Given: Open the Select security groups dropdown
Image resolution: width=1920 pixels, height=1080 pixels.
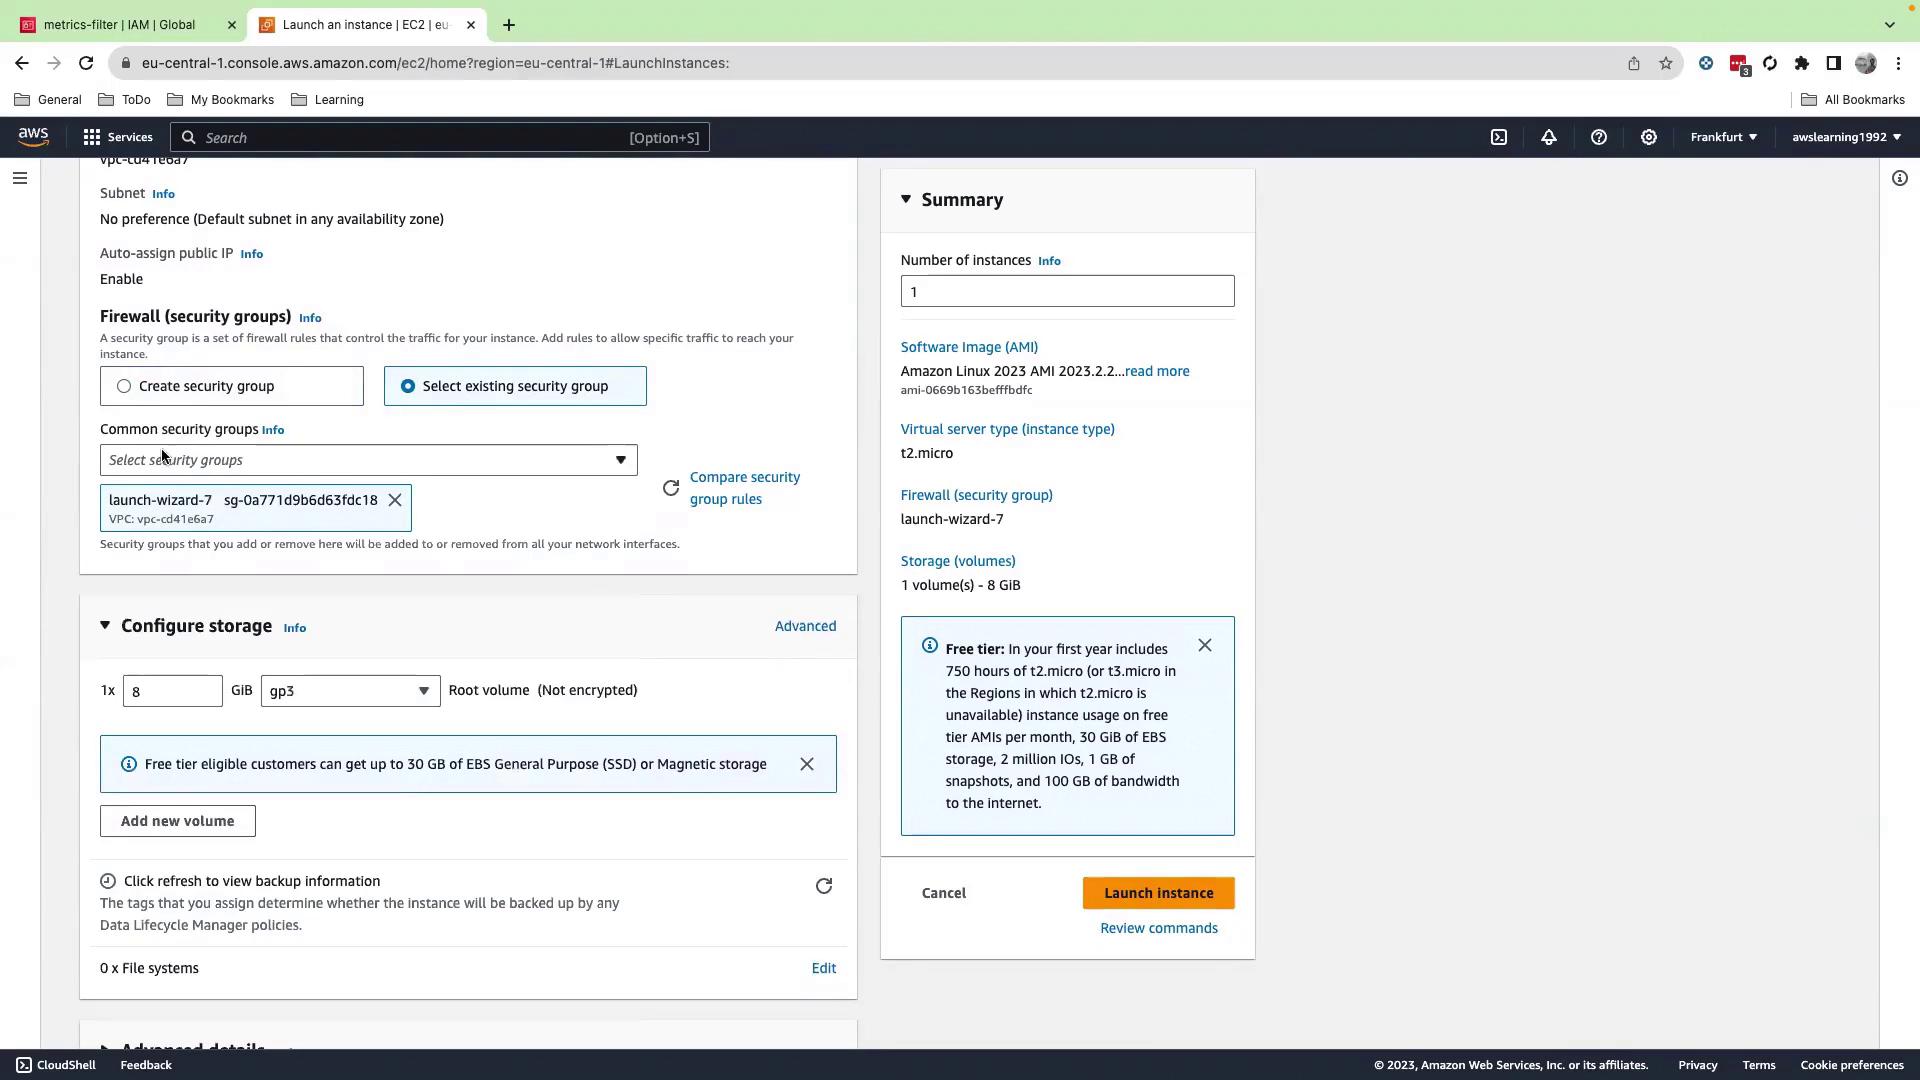Looking at the screenshot, I should click(368, 460).
